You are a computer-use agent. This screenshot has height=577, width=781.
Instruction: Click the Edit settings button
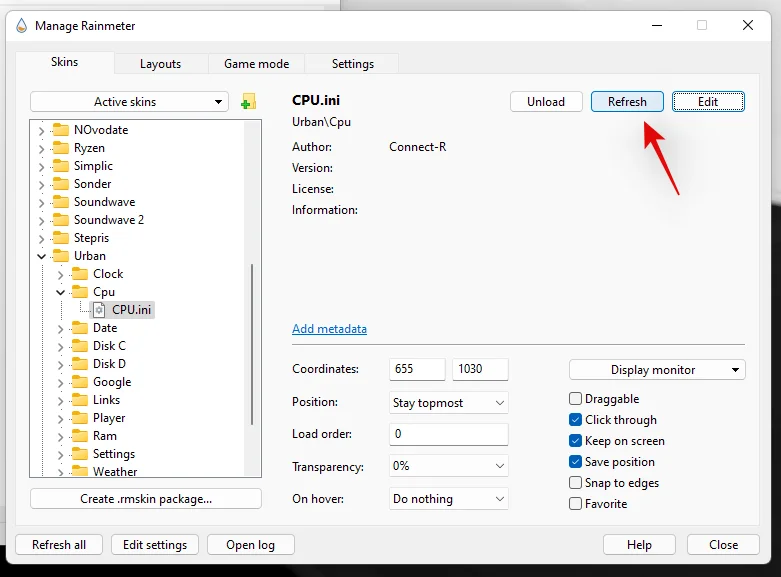(155, 545)
